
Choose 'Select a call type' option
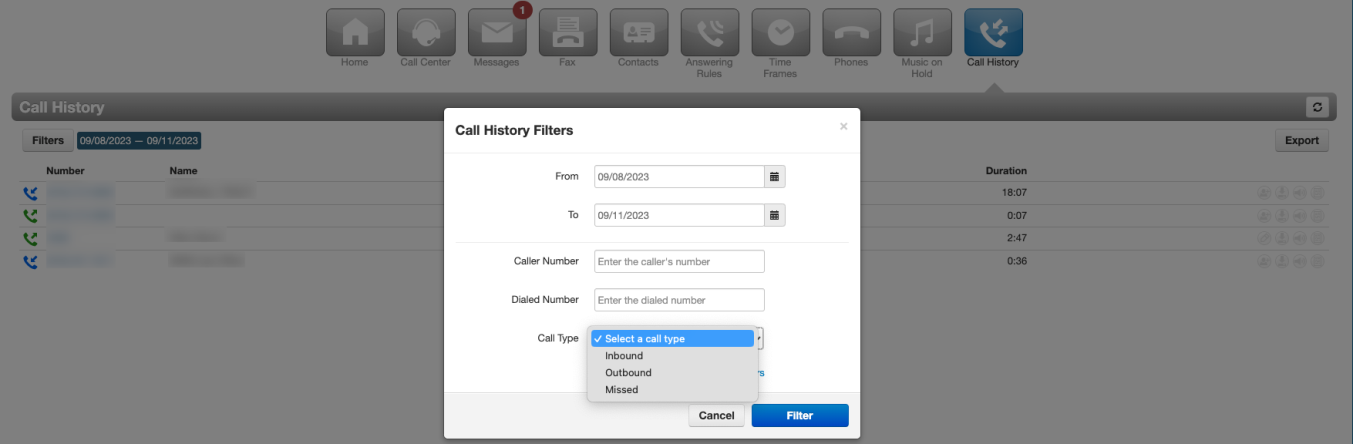click(672, 338)
